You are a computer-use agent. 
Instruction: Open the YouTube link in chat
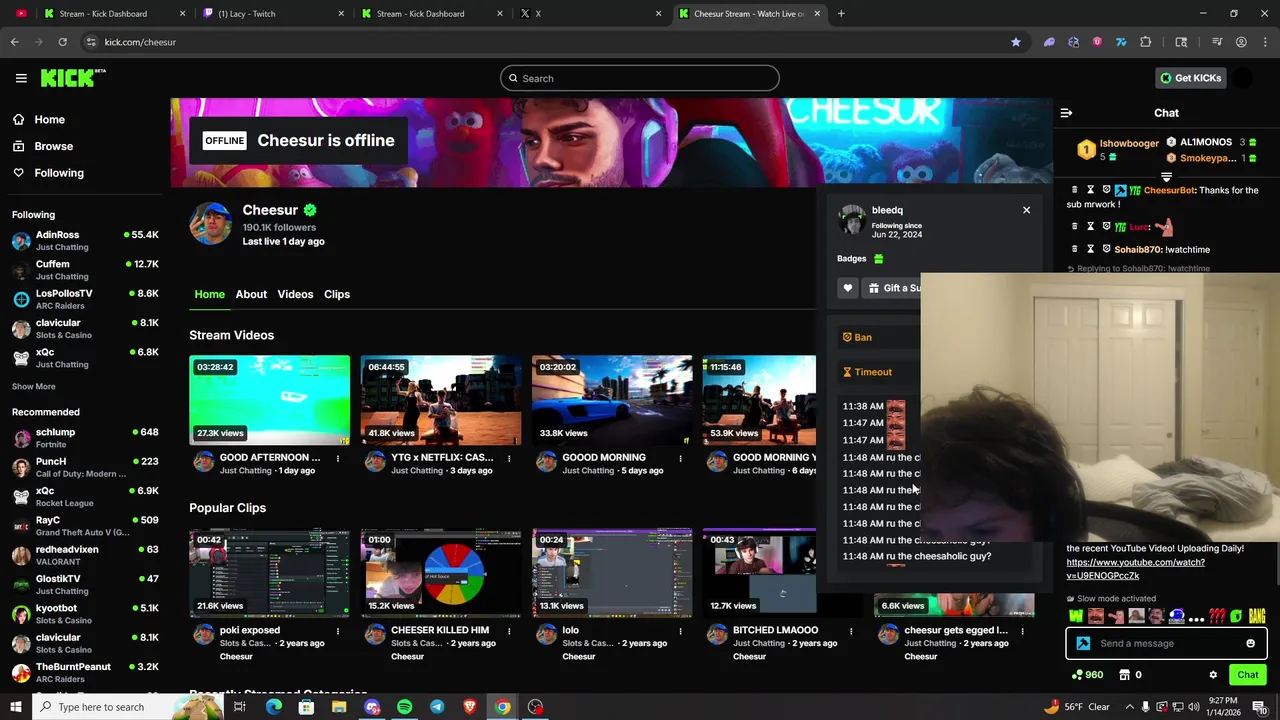pos(1135,569)
